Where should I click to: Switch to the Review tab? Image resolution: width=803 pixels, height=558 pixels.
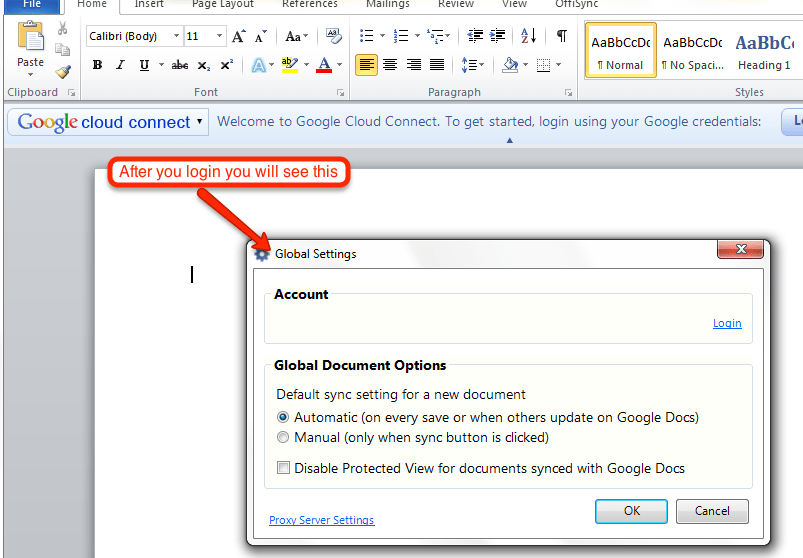pos(456,4)
